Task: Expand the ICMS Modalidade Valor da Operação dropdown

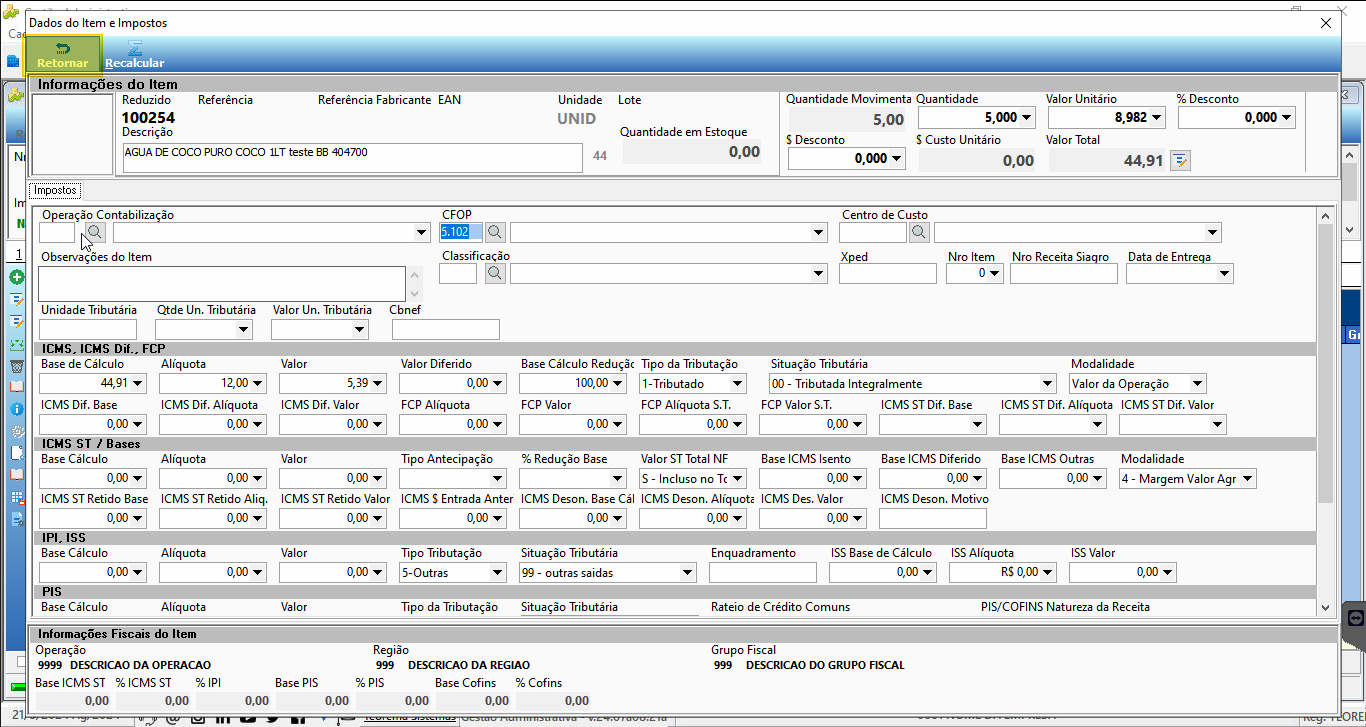Action: click(1198, 384)
